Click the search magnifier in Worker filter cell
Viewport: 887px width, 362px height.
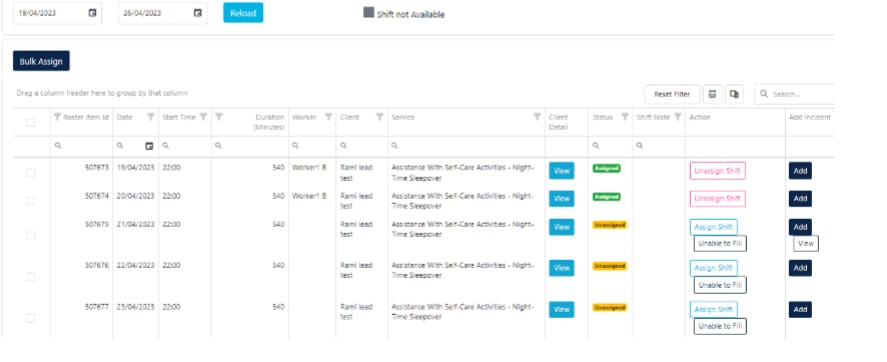[x=295, y=146]
